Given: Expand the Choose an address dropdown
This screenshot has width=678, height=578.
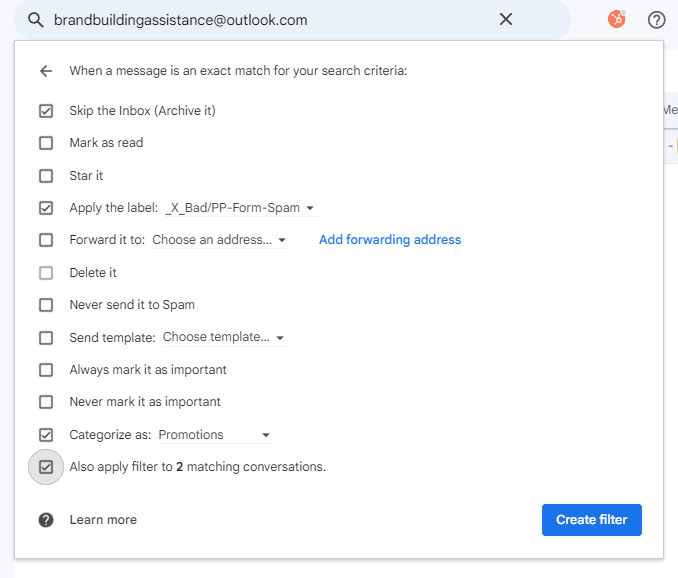Looking at the screenshot, I should [x=219, y=240].
